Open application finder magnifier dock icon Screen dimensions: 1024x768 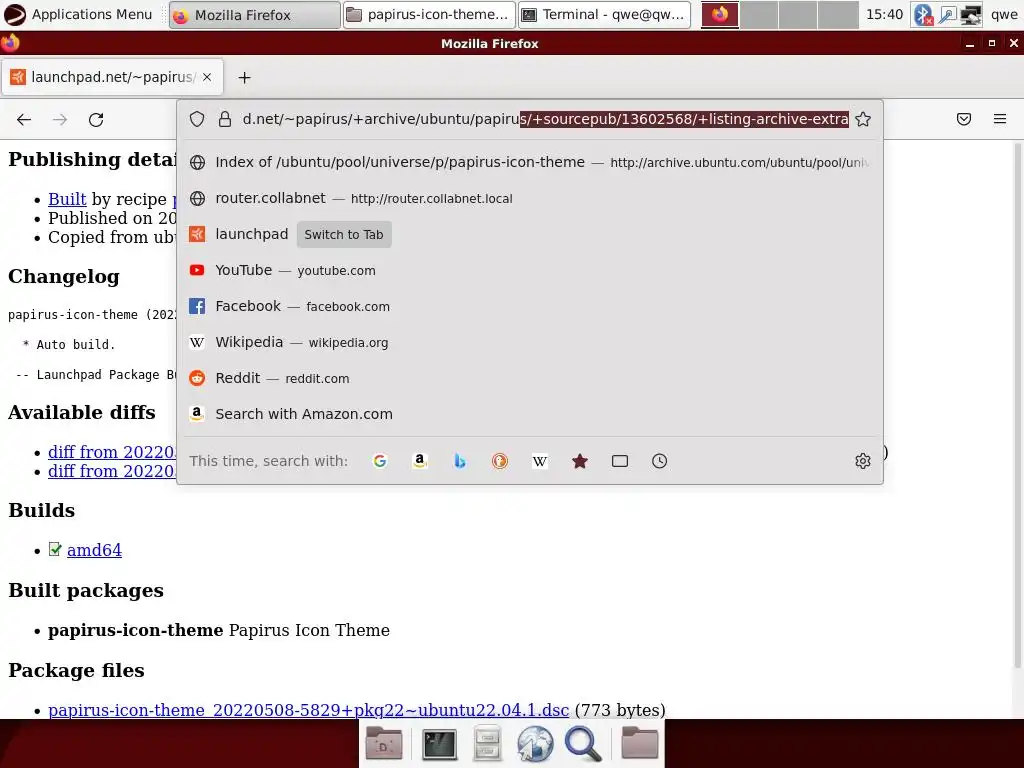[x=583, y=744]
